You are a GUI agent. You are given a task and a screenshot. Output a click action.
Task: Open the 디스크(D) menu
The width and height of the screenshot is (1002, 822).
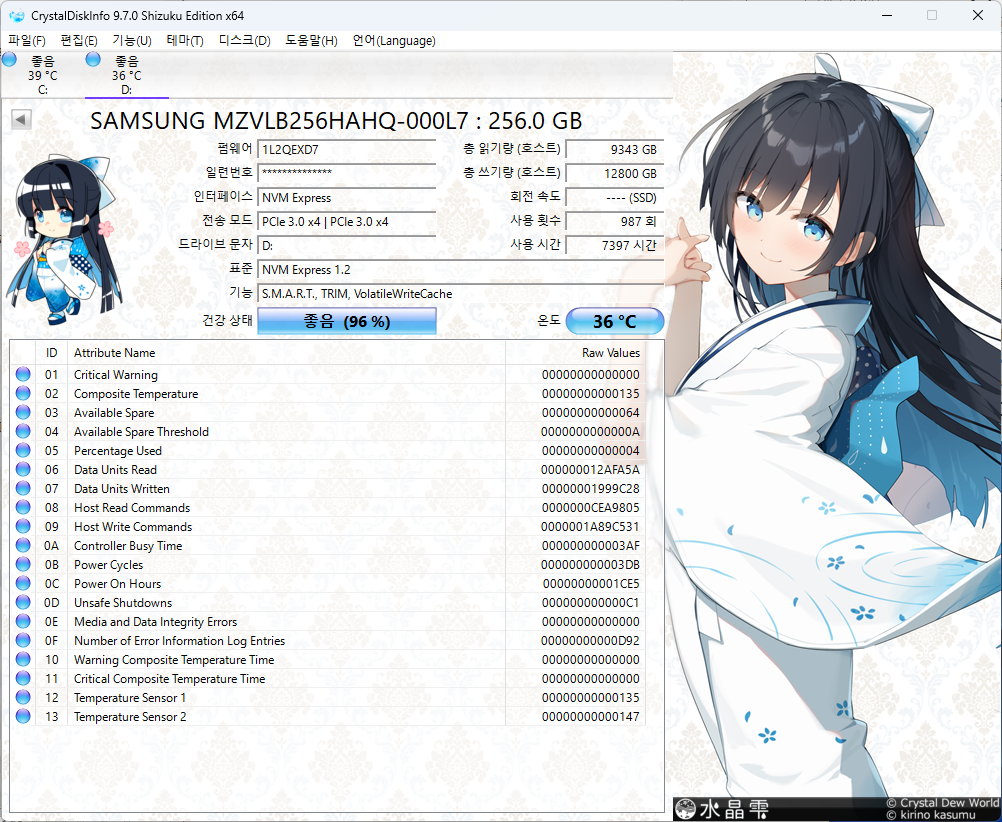pos(244,41)
